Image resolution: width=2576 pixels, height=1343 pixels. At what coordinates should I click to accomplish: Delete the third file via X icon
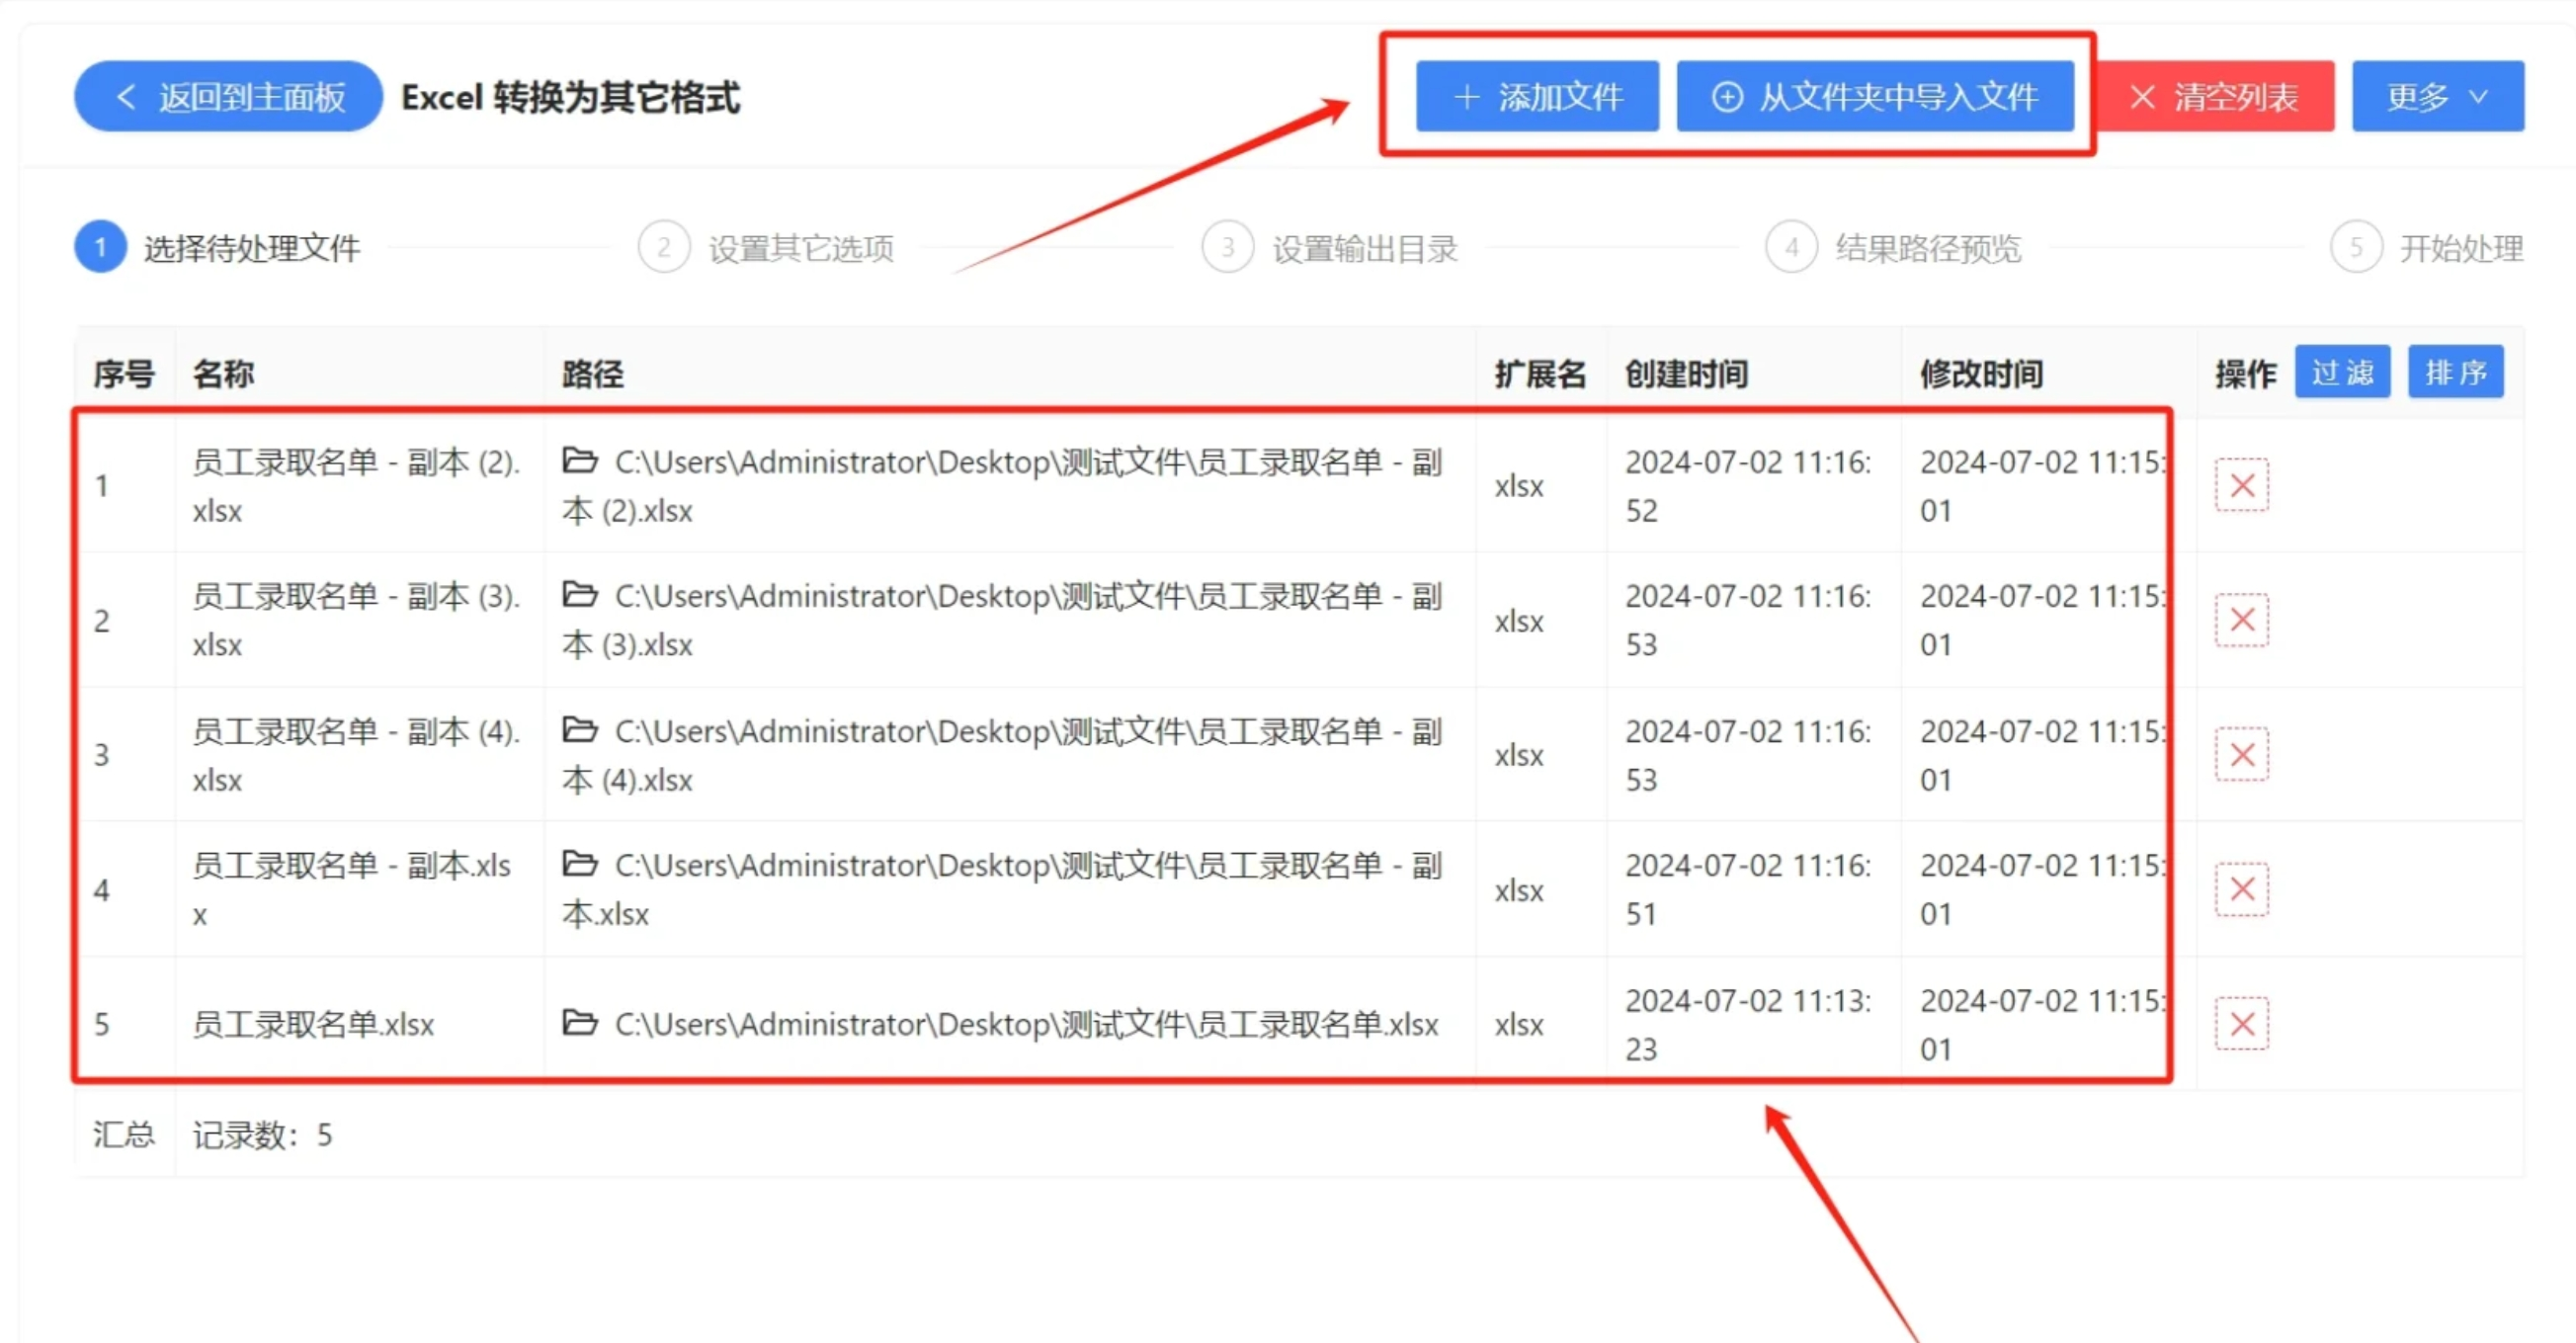tap(2241, 755)
